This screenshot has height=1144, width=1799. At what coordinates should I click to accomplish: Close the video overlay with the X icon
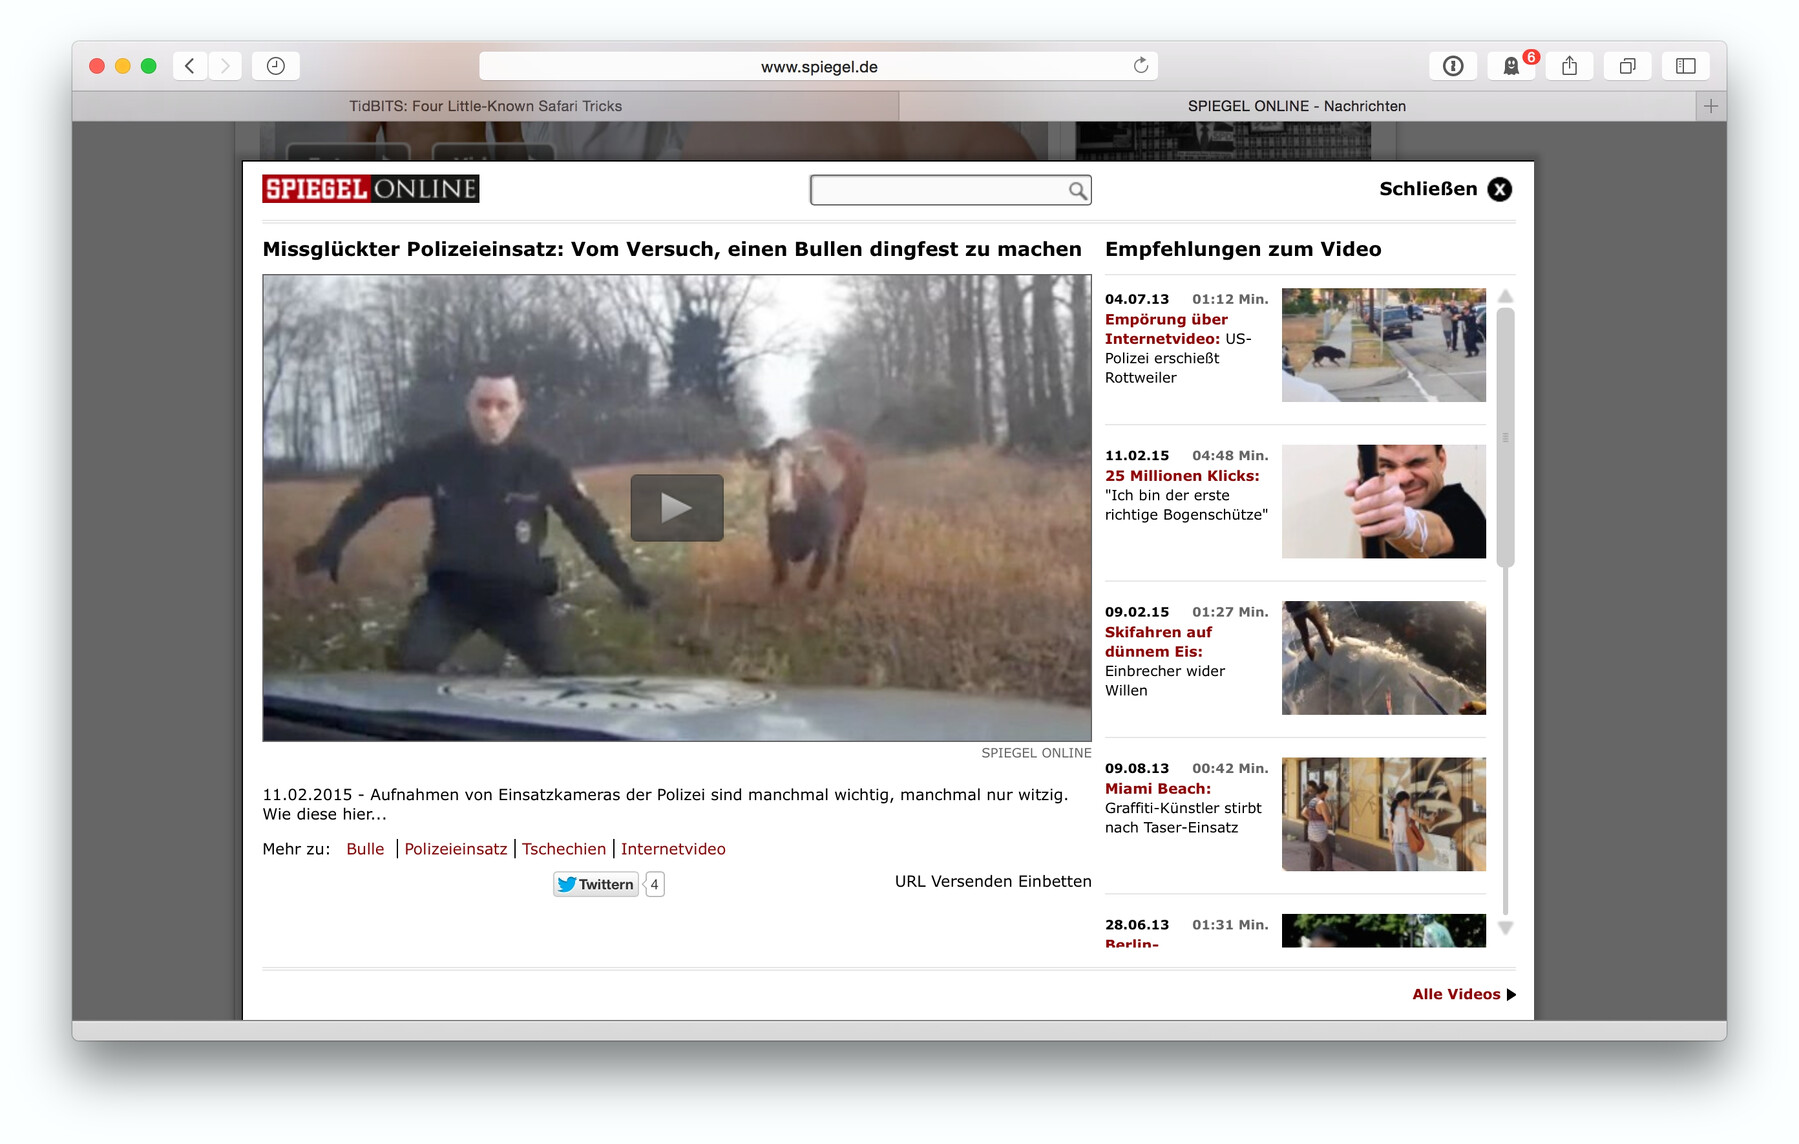(x=1499, y=189)
